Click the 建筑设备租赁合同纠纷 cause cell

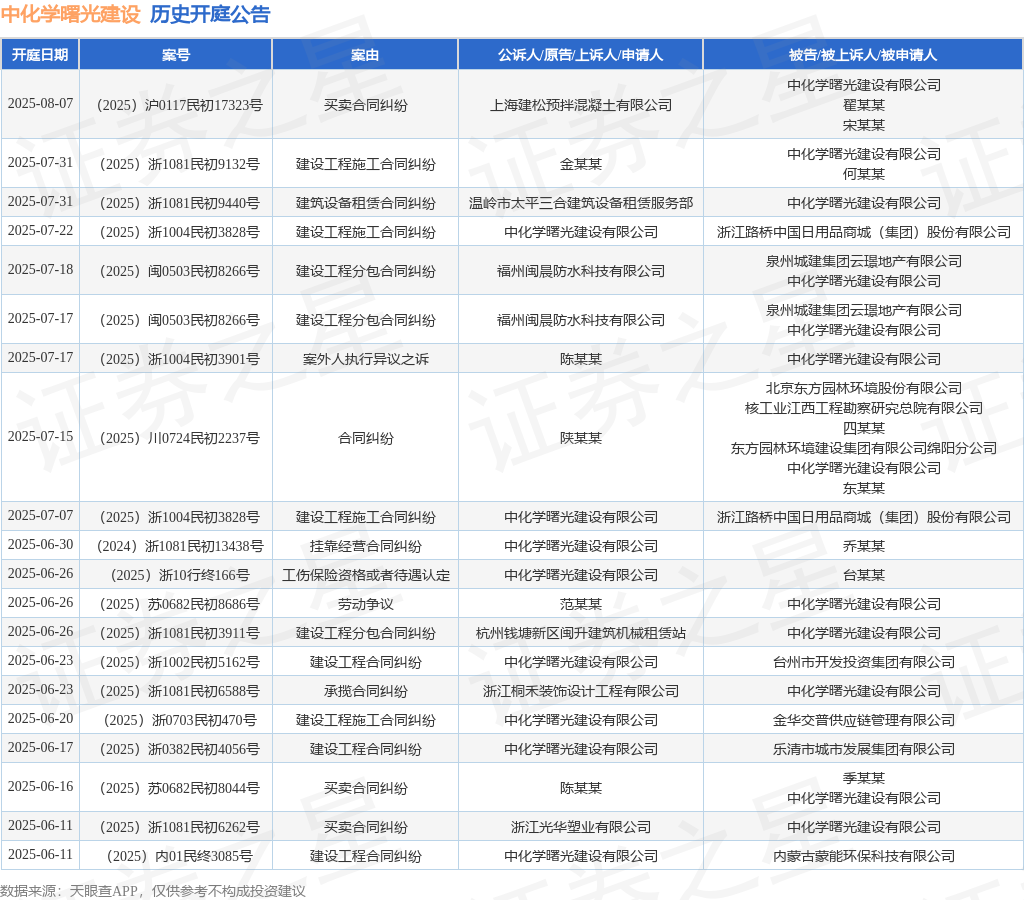point(365,203)
